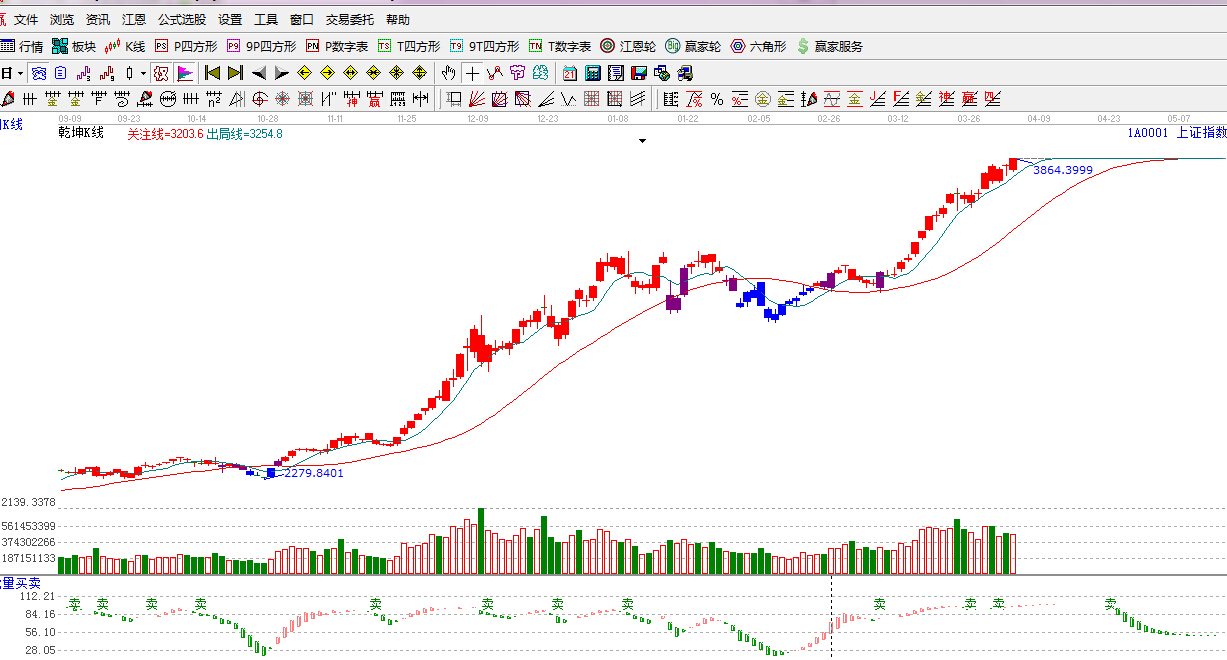Screen dimensions: 1227x660
Task: Expand the candlestick chart type dropdown arrow
Action: [x=143, y=73]
